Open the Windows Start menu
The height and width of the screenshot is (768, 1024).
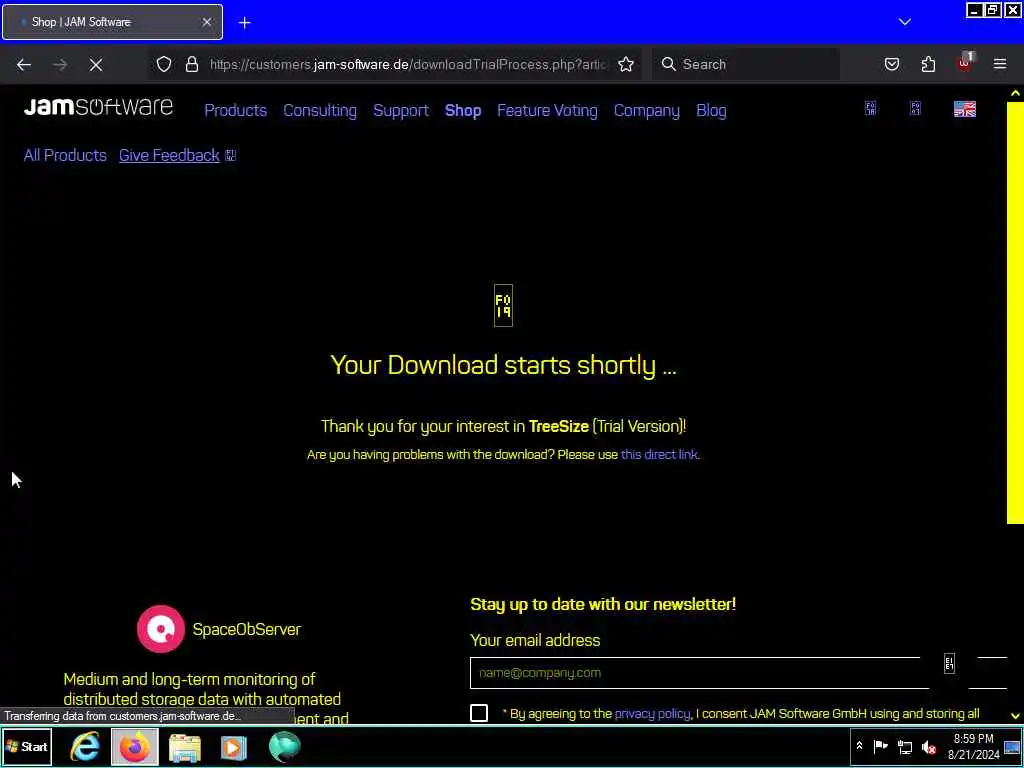(x=26, y=746)
